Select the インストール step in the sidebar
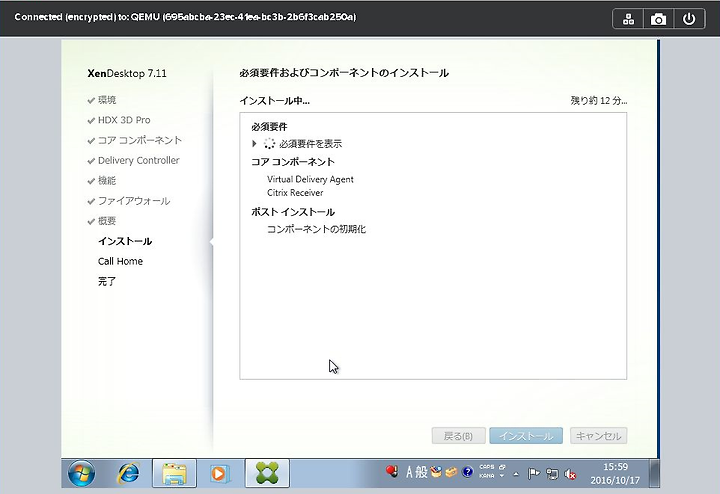720x494 pixels. pyautogui.click(x=125, y=241)
